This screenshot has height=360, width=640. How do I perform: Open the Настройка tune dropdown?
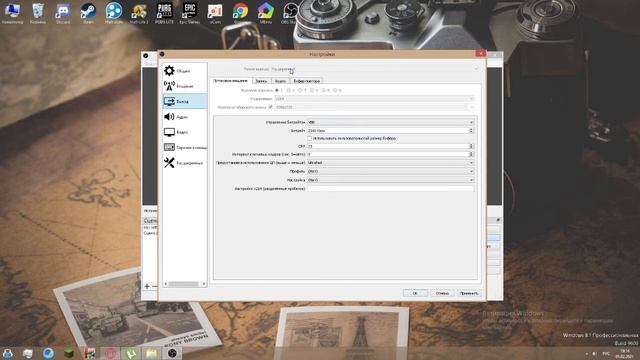coord(391,180)
